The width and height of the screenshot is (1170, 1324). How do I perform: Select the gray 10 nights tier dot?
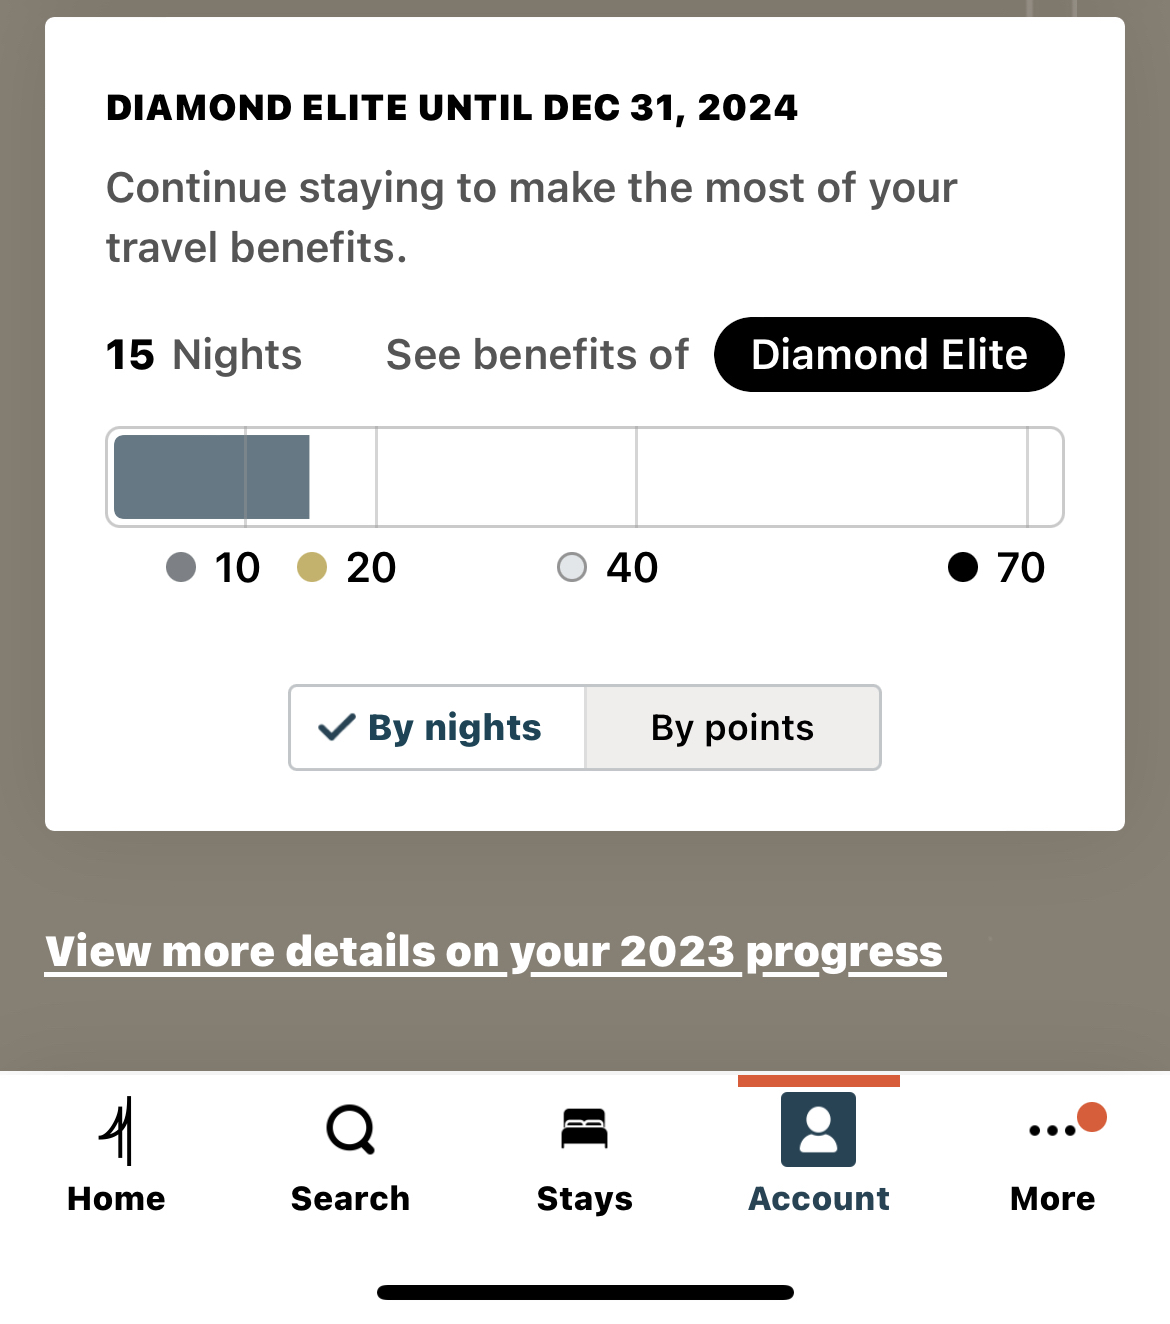click(x=181, y=567)
